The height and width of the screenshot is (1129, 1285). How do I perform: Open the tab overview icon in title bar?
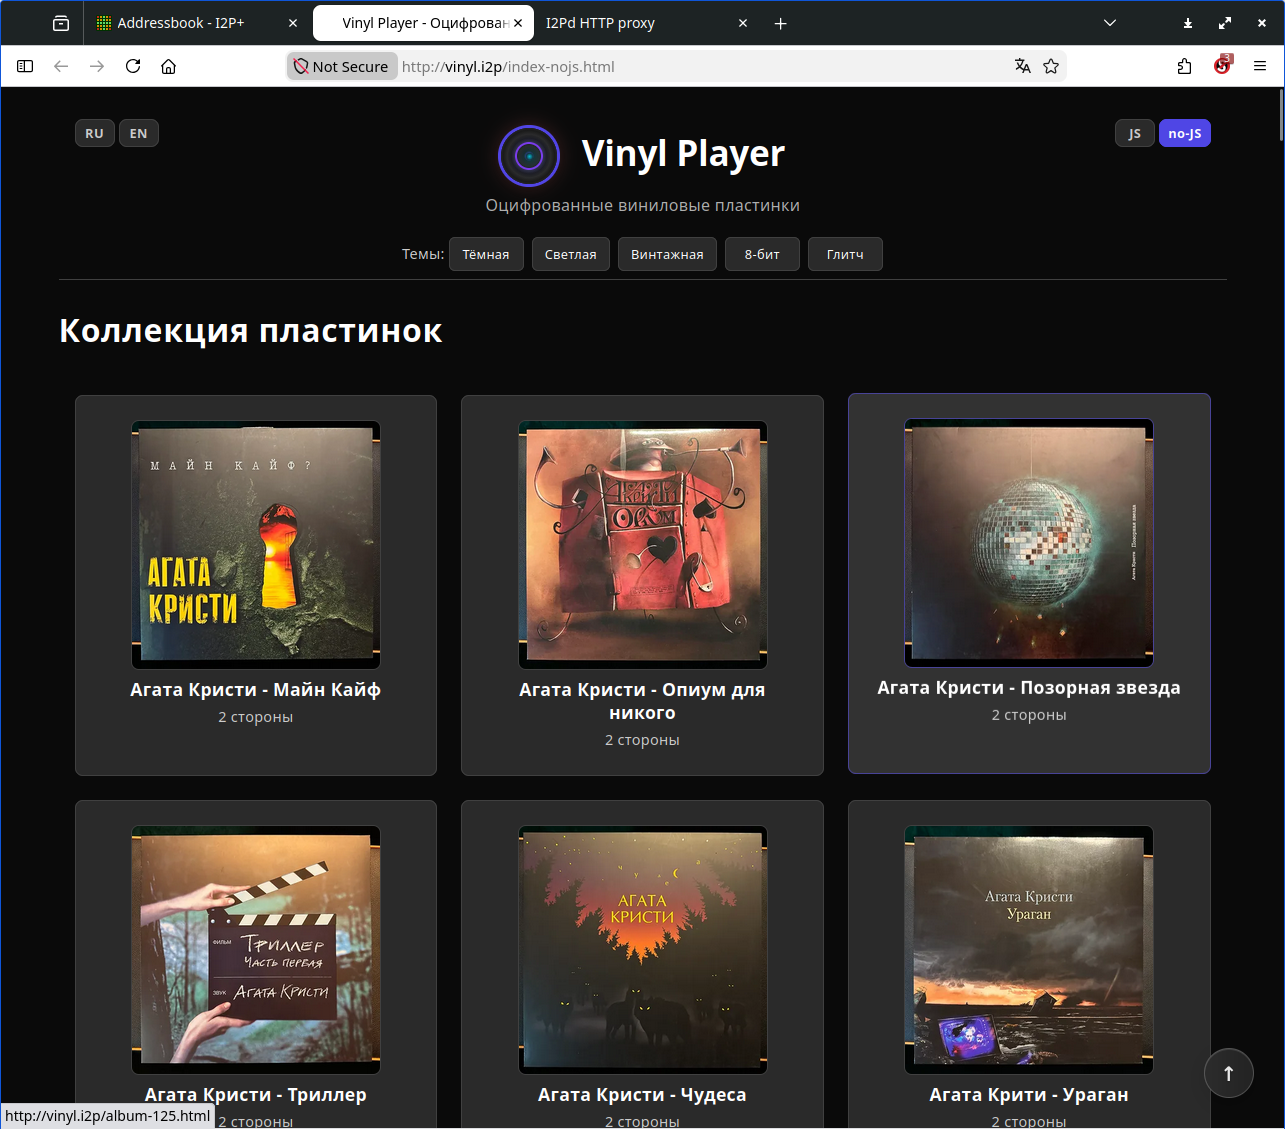click(61, 23)
